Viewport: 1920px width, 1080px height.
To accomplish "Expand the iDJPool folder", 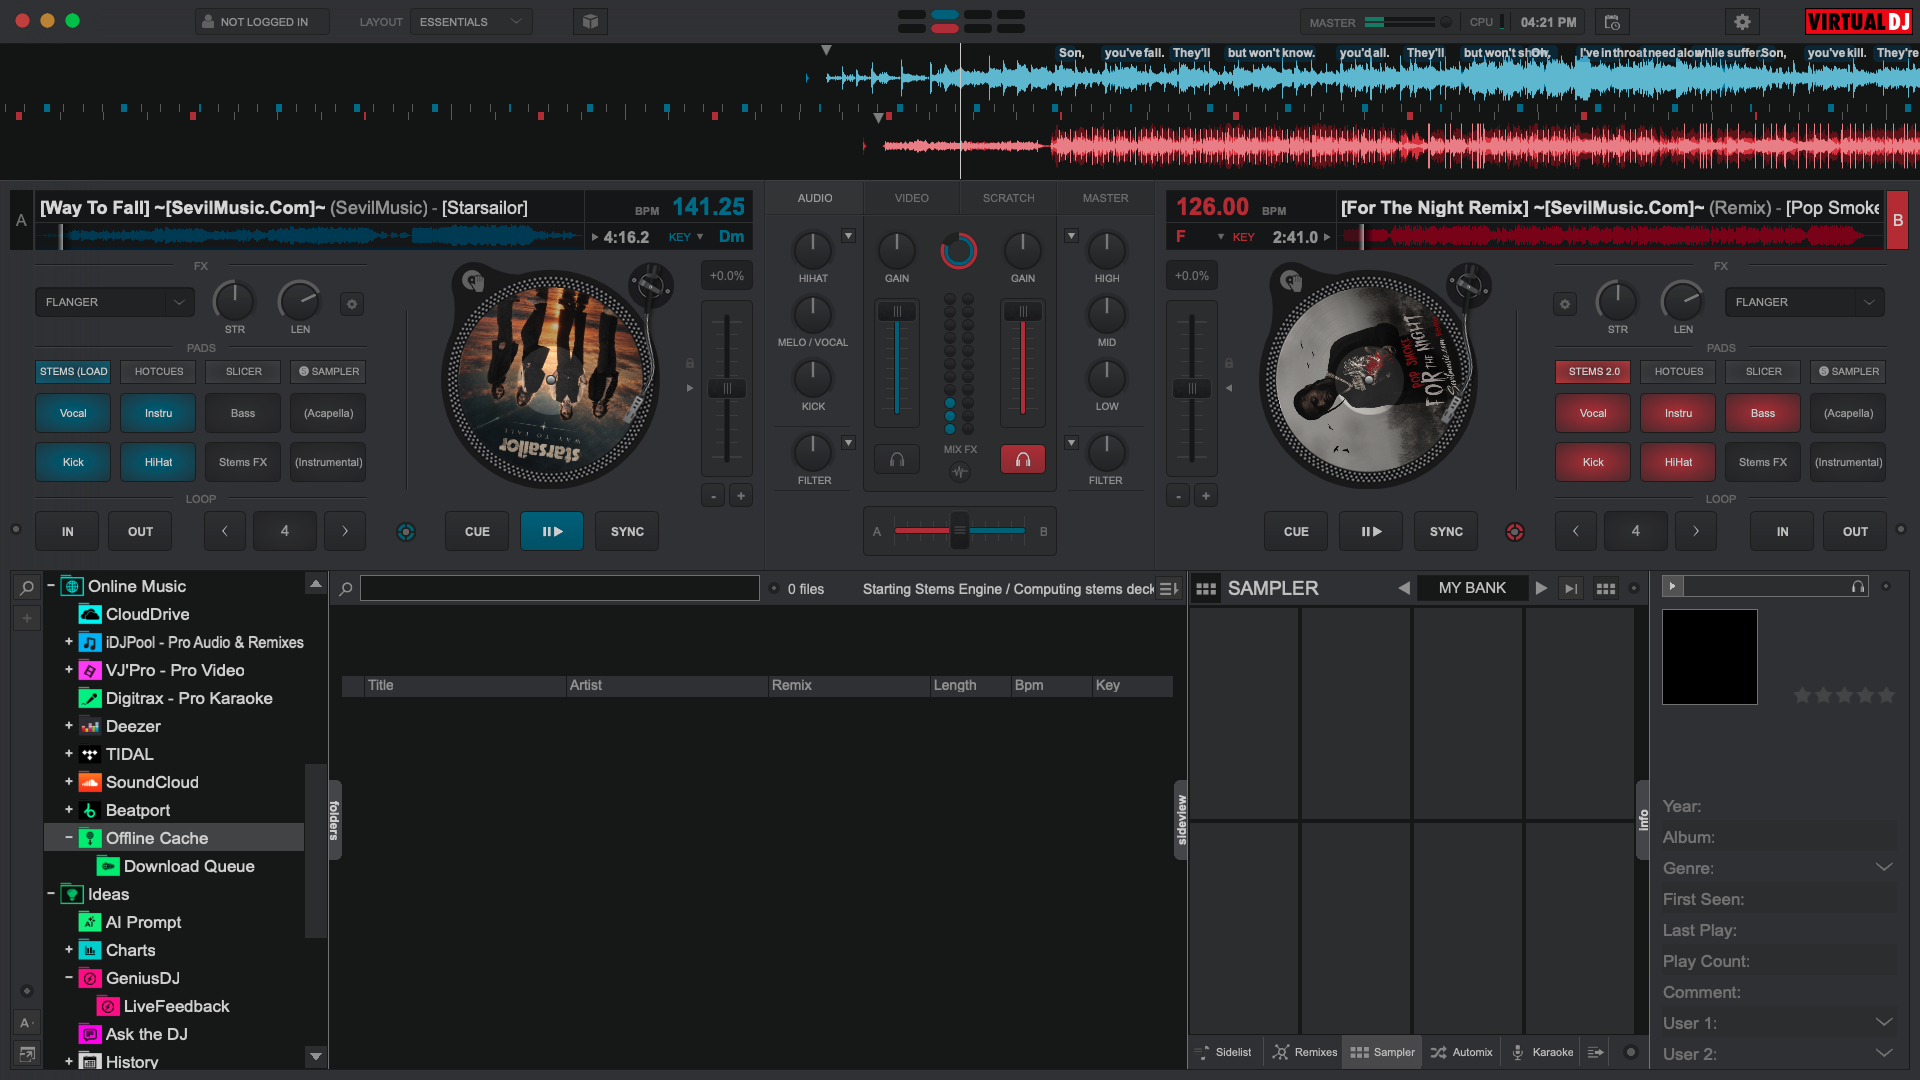I will tap(69, 642).
